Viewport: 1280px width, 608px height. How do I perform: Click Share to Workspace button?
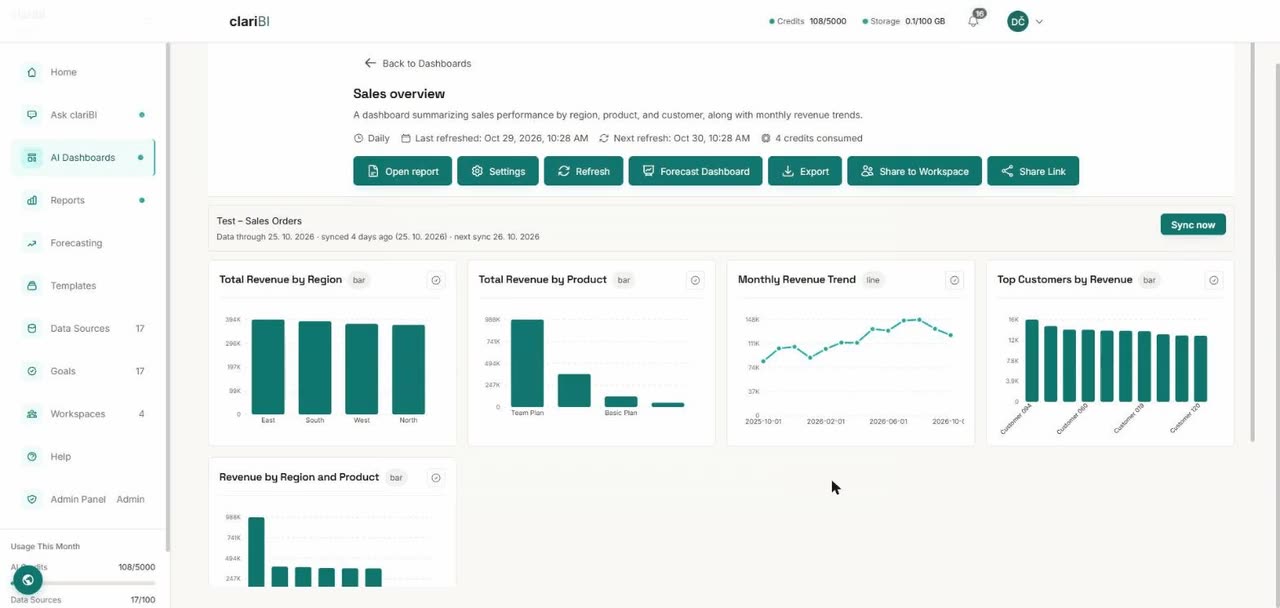click(914, 171)
